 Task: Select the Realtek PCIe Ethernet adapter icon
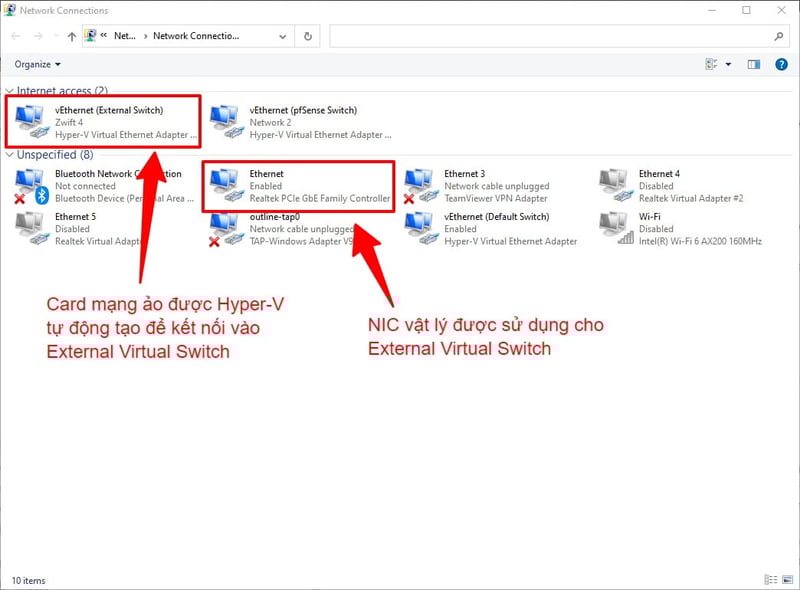pos(226,185)
